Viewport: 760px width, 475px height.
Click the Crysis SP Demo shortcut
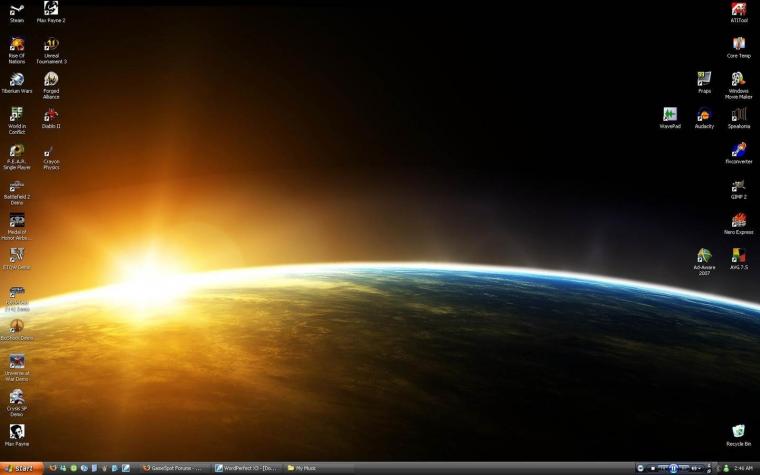point(16,403)
